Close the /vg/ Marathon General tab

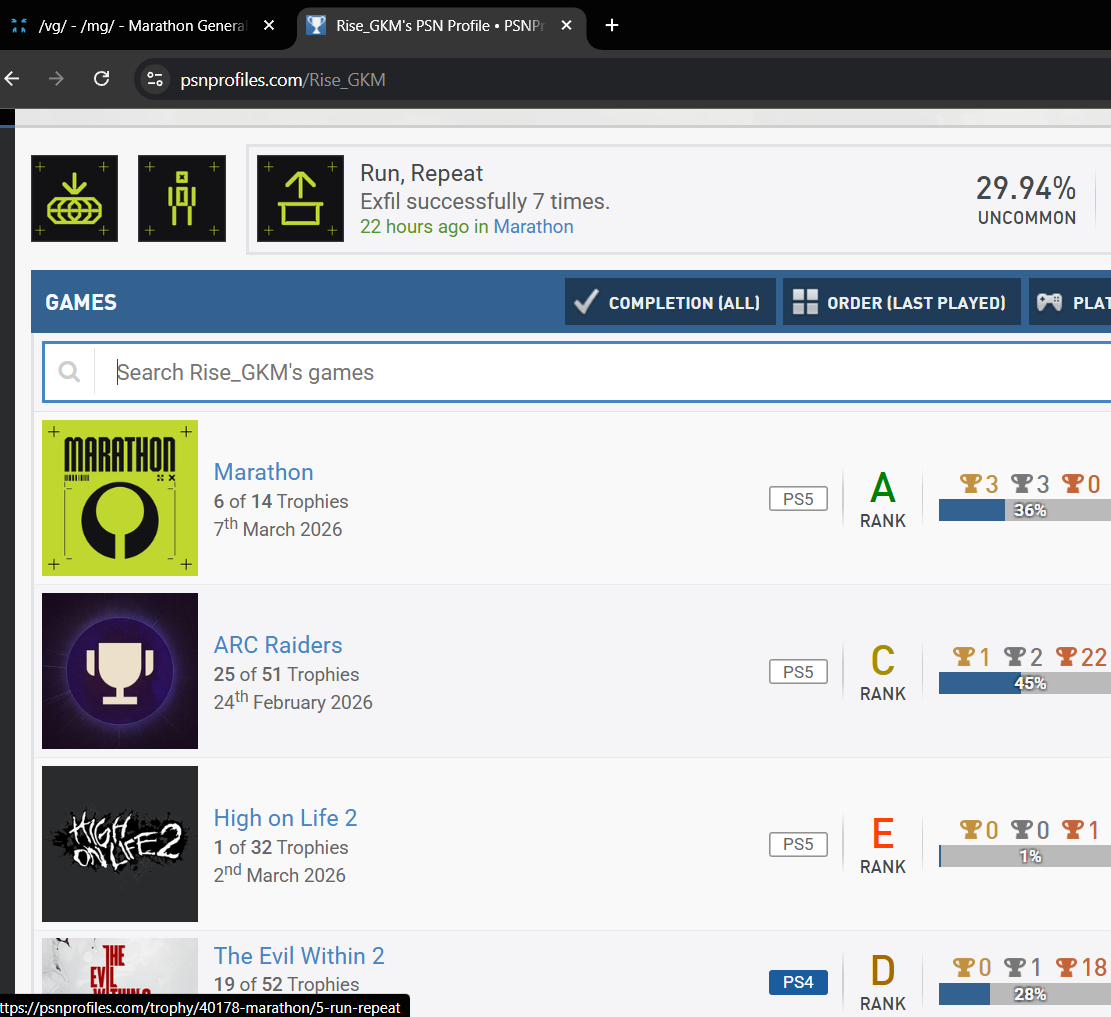point(269,26)
